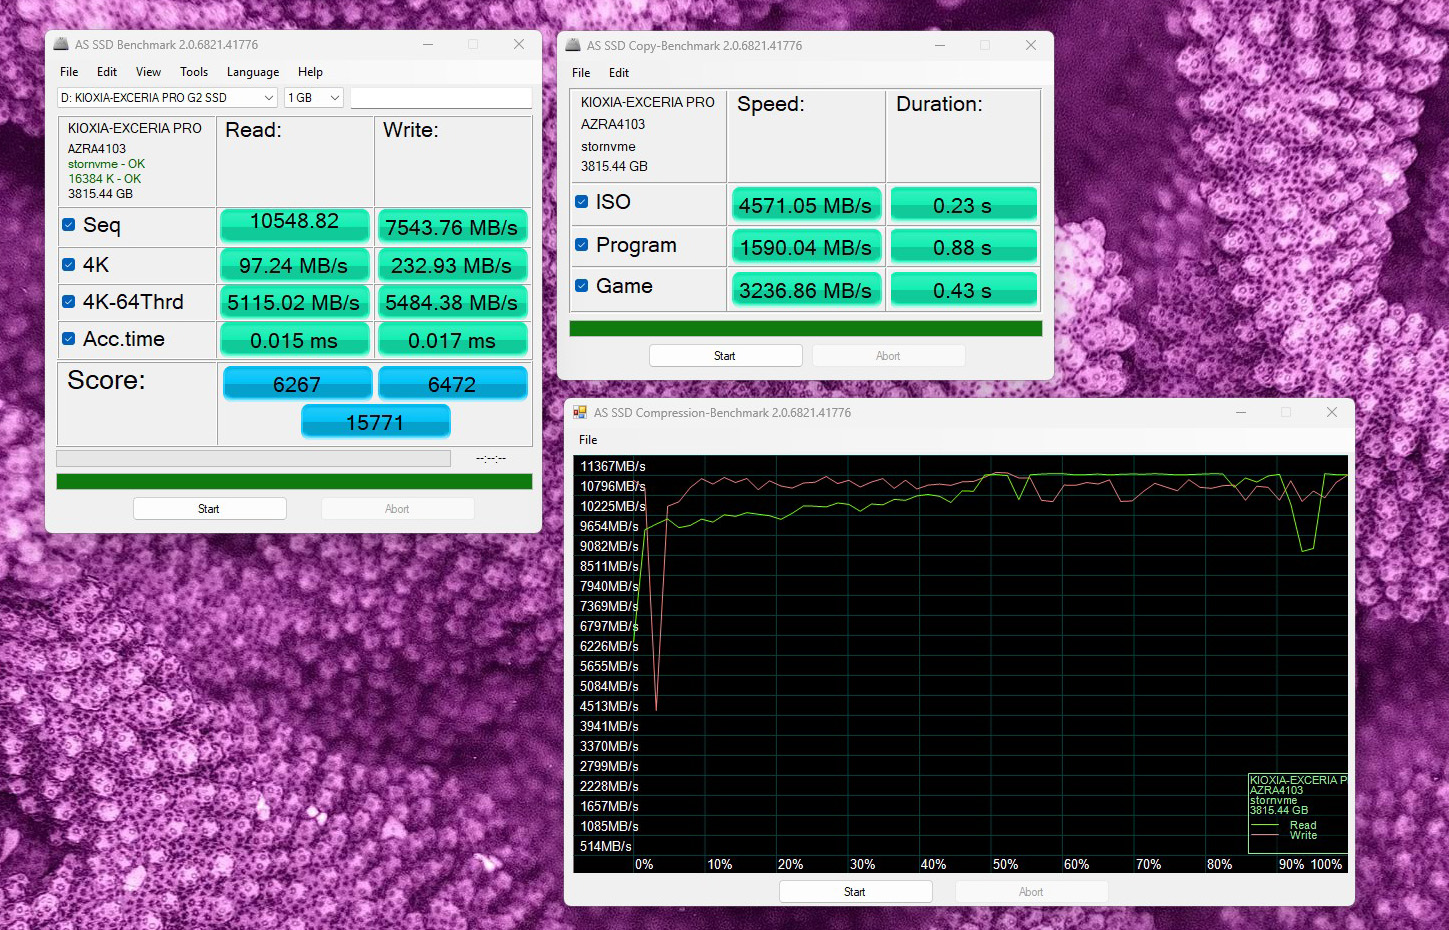Toggle the 4K-64Thrd test checkbox
Image resolution: width=1449 pixels, height=930 pixels.
click(x=69, y=302)
